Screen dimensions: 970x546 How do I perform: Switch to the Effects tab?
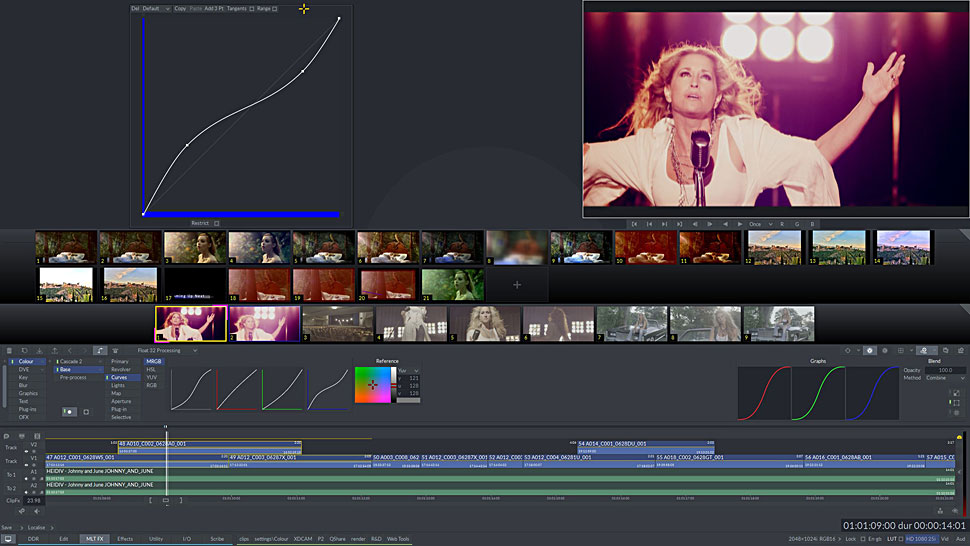coord(125,539)
